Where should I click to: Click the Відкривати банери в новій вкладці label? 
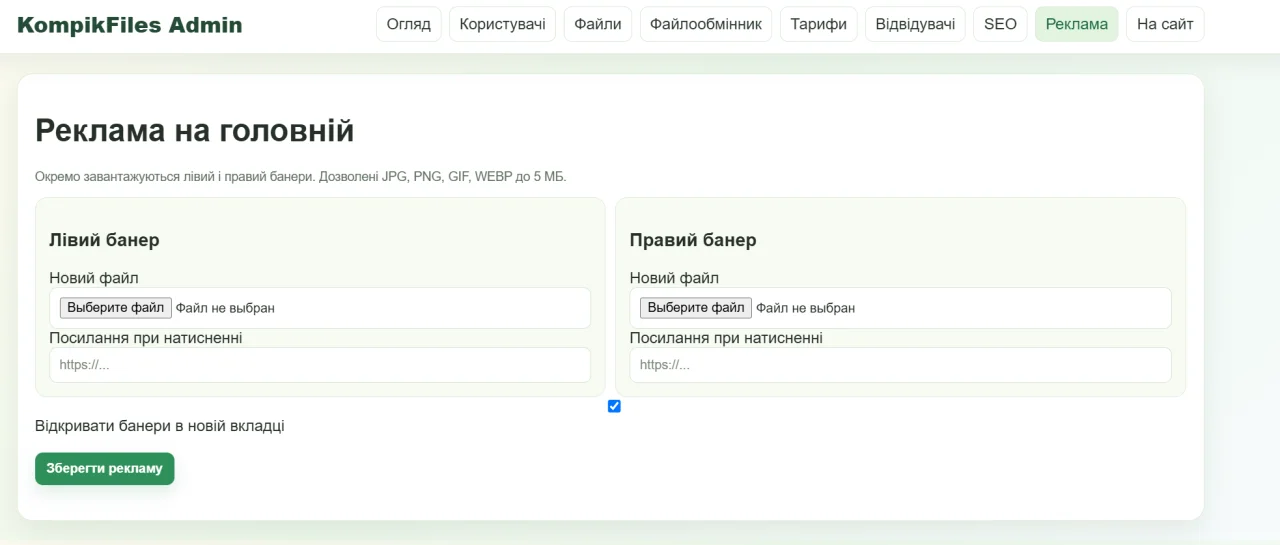pos(160,426)
